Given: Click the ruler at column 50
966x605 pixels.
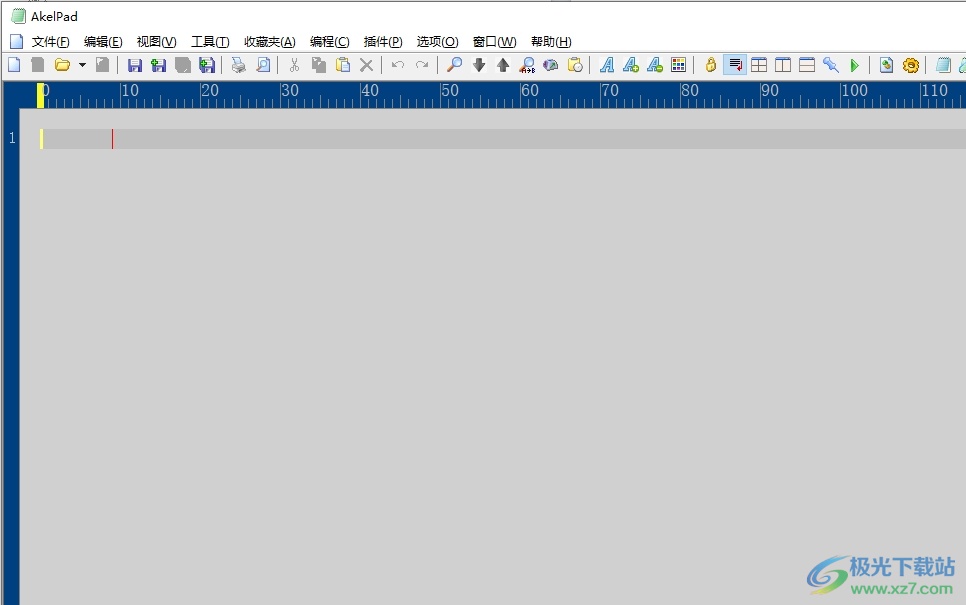Looking at the screenshot, I should [x=449, y=91].
